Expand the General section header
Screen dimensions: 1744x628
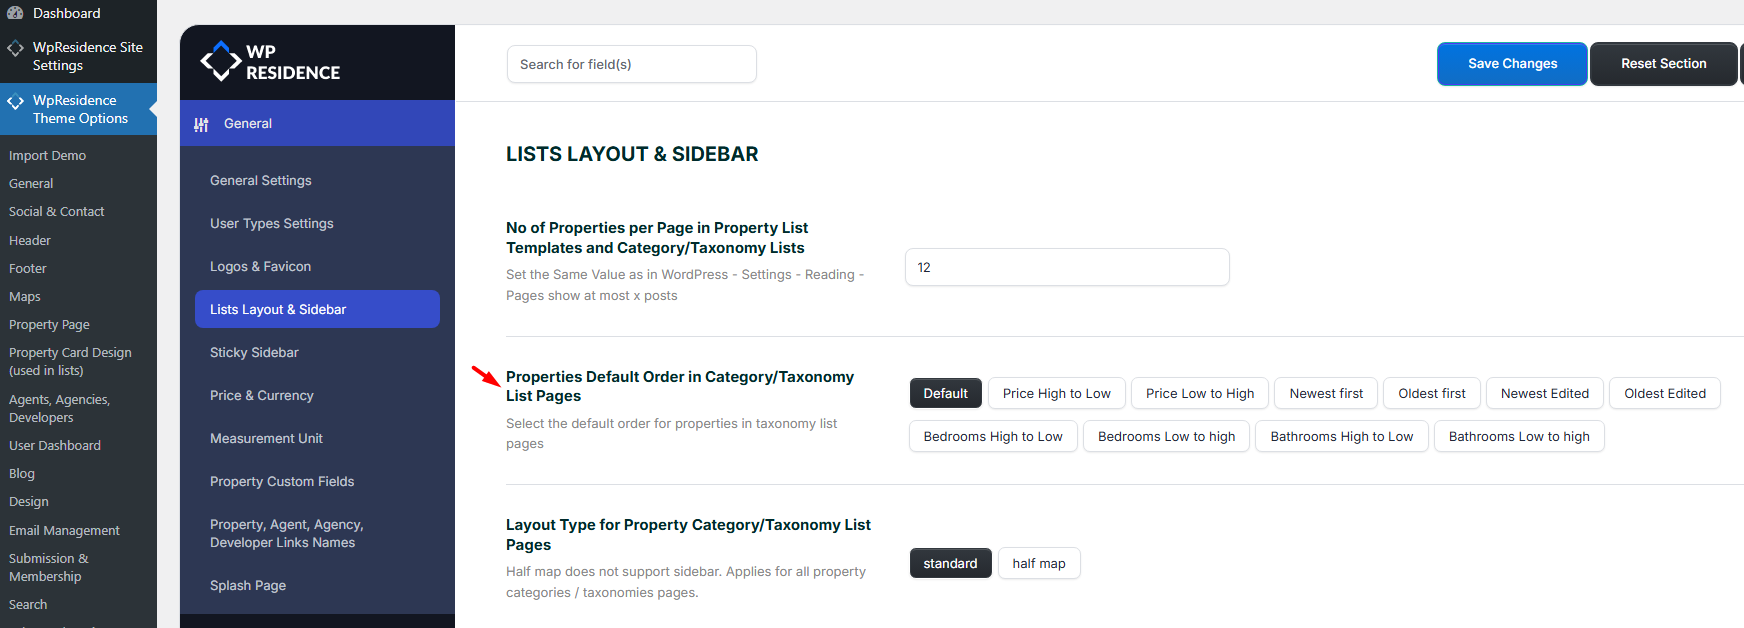(x=248, y=124)
